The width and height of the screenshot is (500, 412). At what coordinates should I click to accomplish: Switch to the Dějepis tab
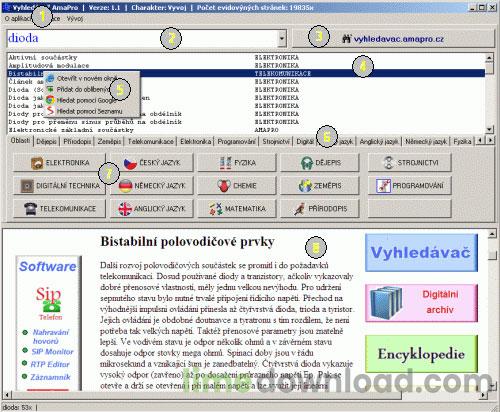coord(46,142)
